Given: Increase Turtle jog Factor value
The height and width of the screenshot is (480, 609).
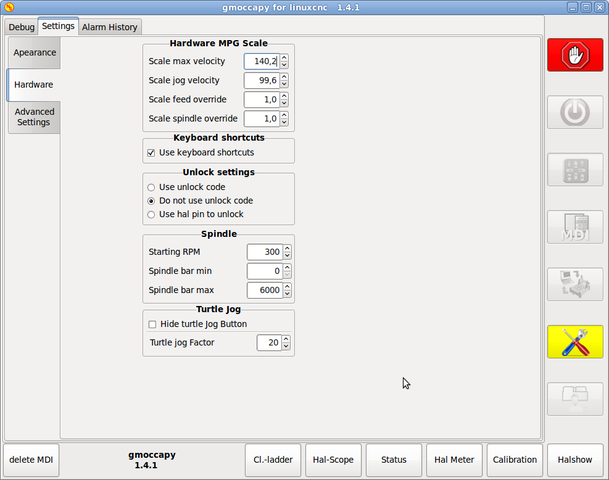Looking at the screenshot, I should click(x=286, y=339).
